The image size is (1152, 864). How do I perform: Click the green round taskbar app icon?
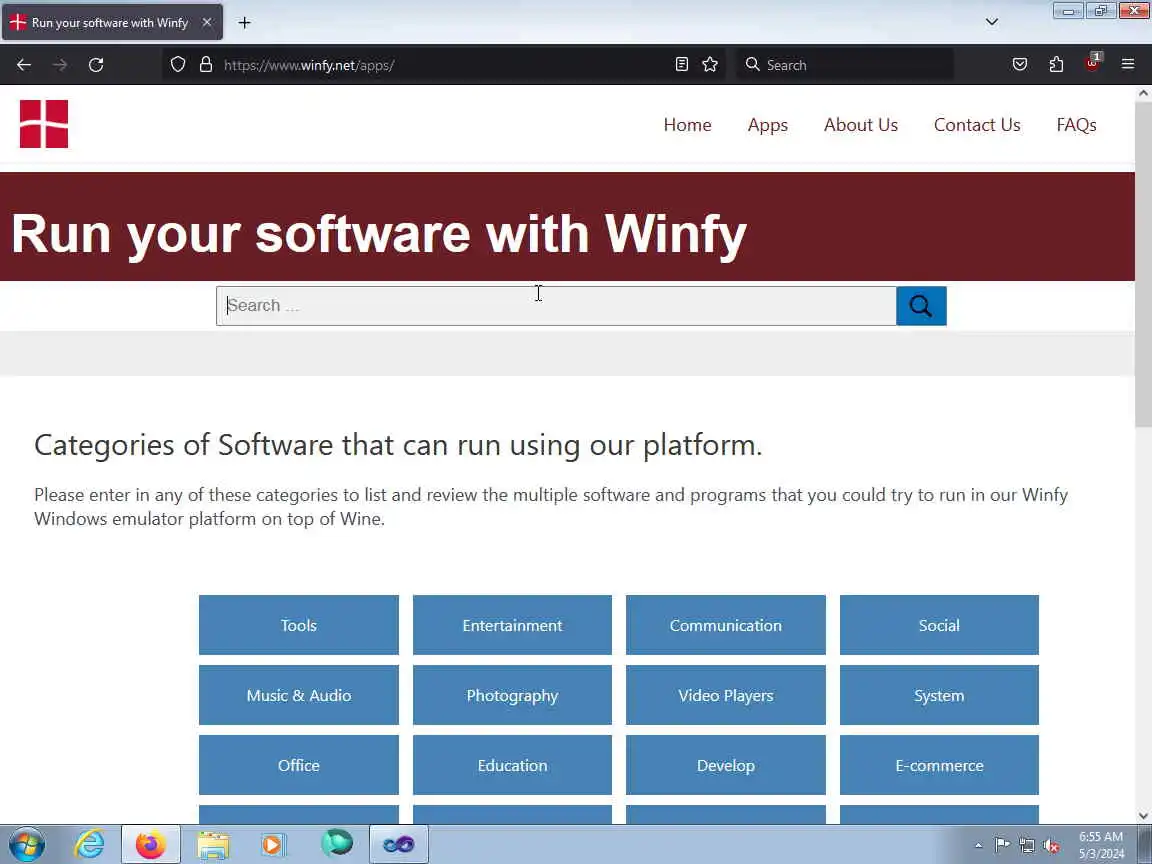click(x=336, y=843)
